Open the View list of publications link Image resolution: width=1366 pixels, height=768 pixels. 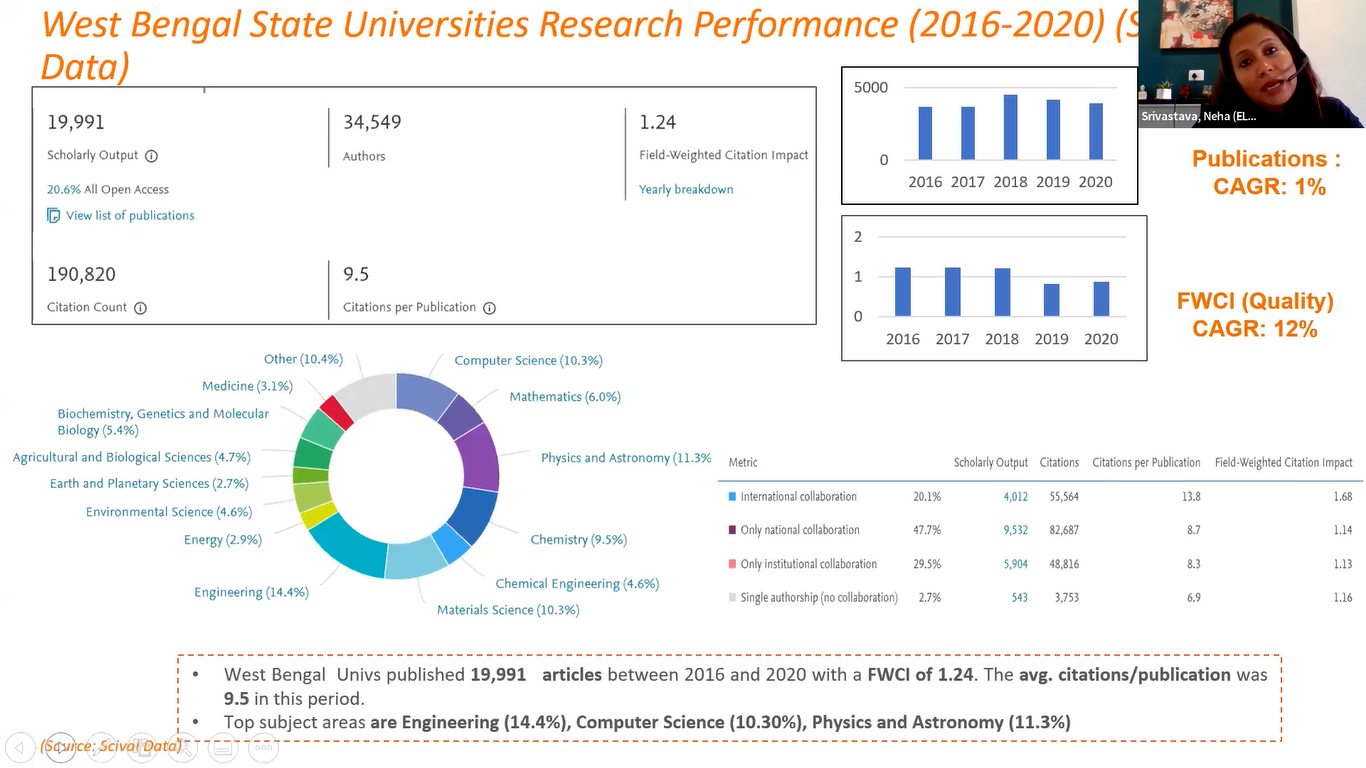click(x=130, y=216)
